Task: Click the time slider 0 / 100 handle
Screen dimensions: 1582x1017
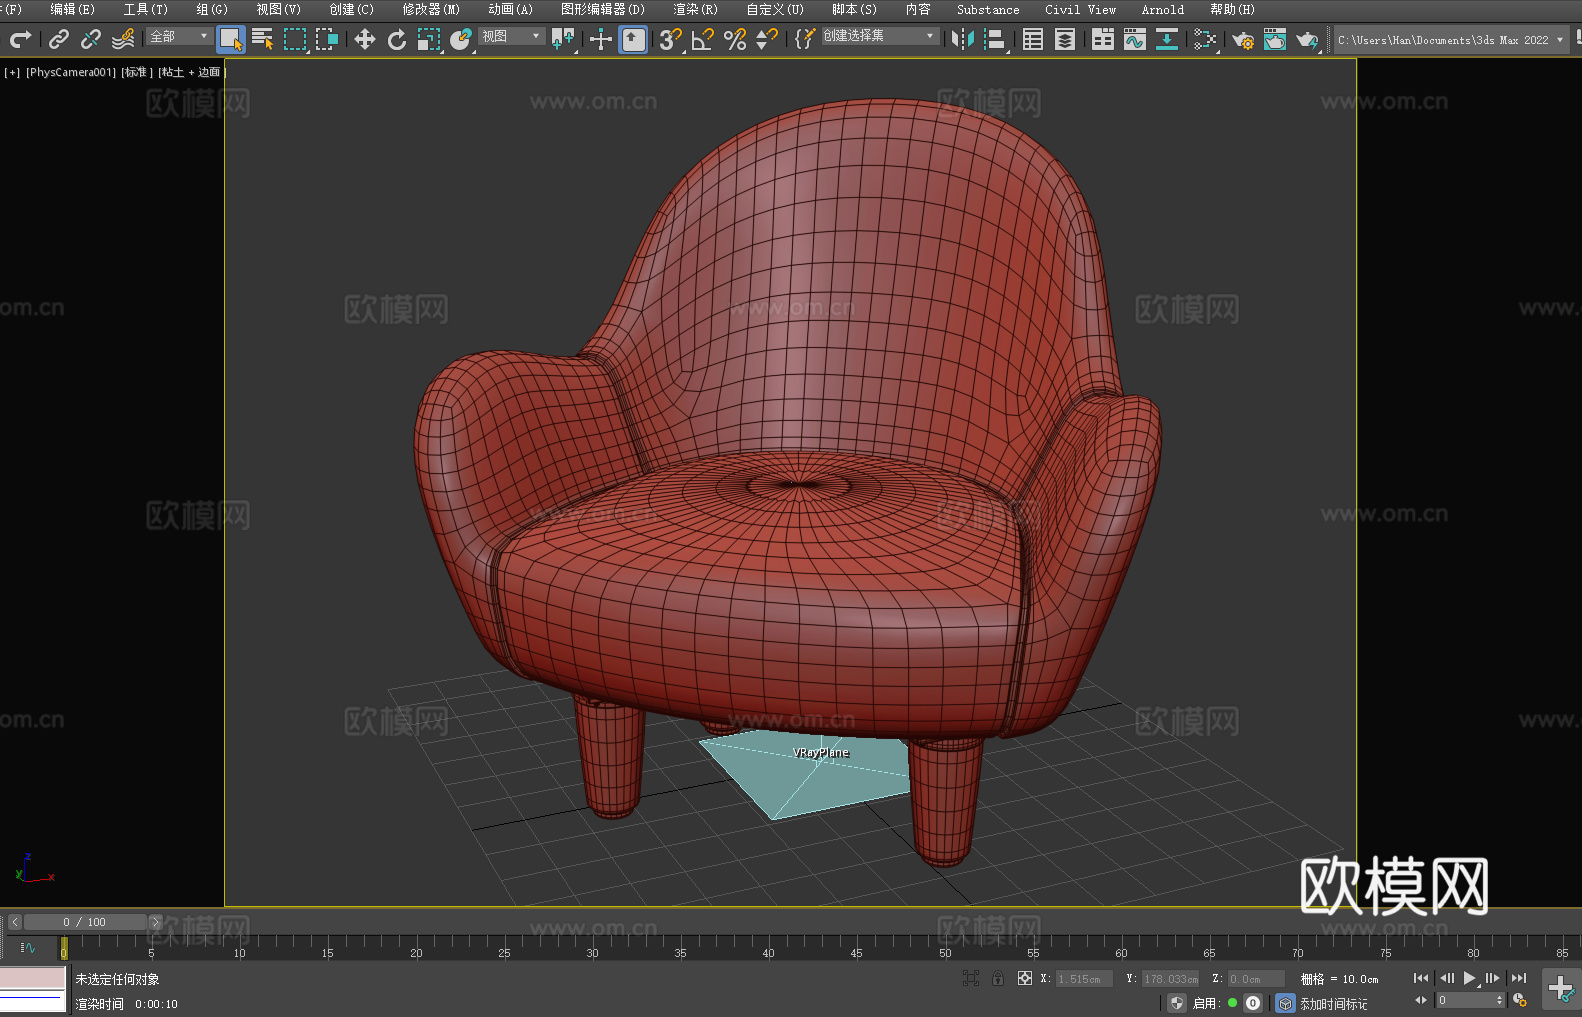Action: coord(85,922)
